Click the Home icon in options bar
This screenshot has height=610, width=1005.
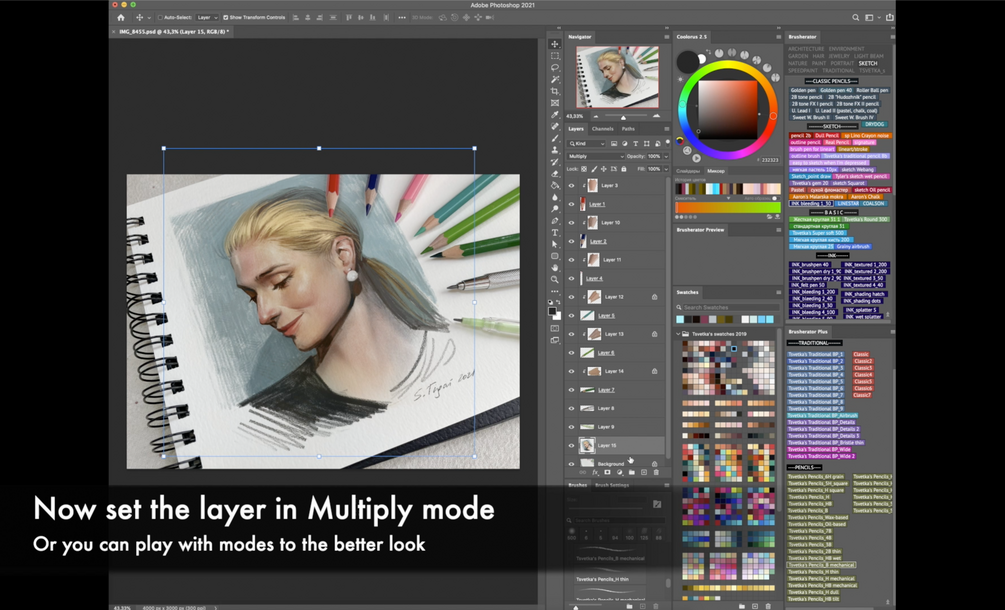tap(120, 17)
